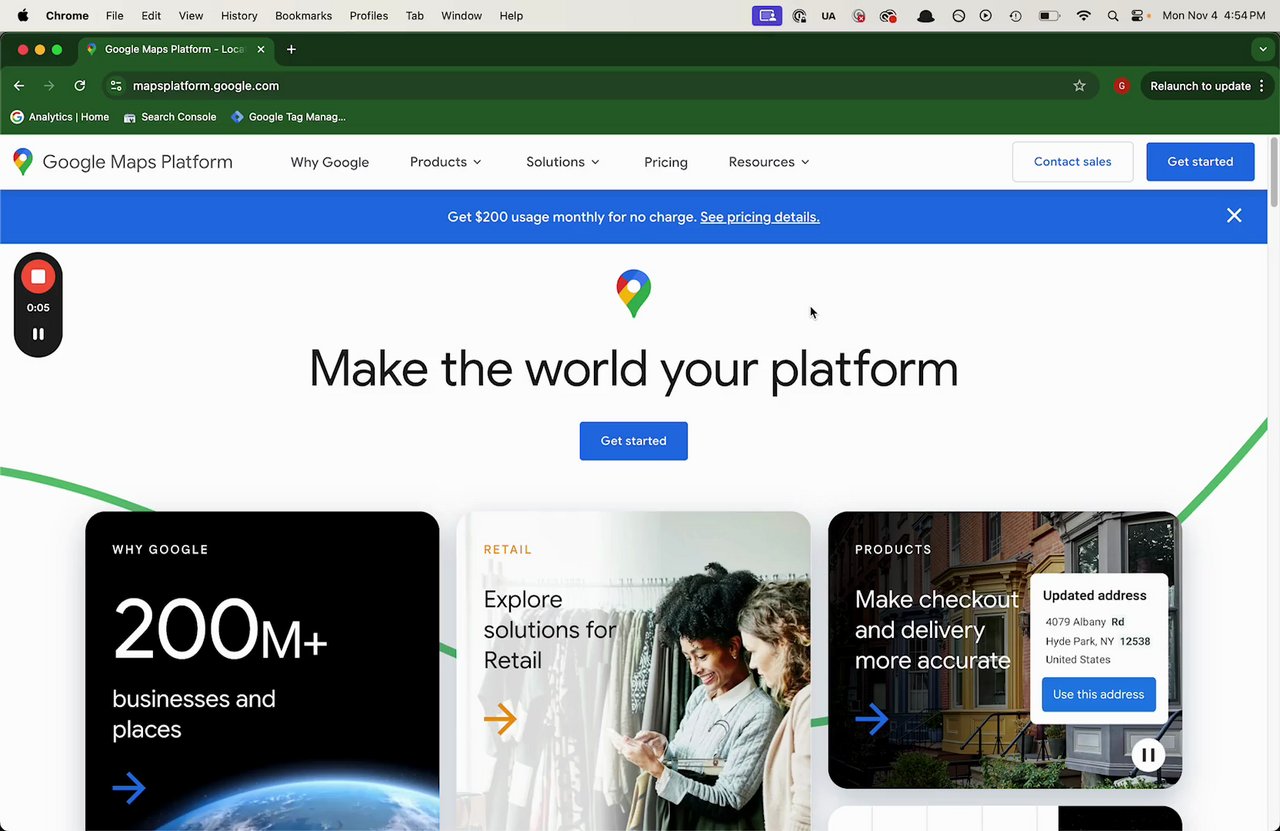This screenshot has width=1280, height=831.
Task: Open the History menu
Action: (x=239, y=16)
